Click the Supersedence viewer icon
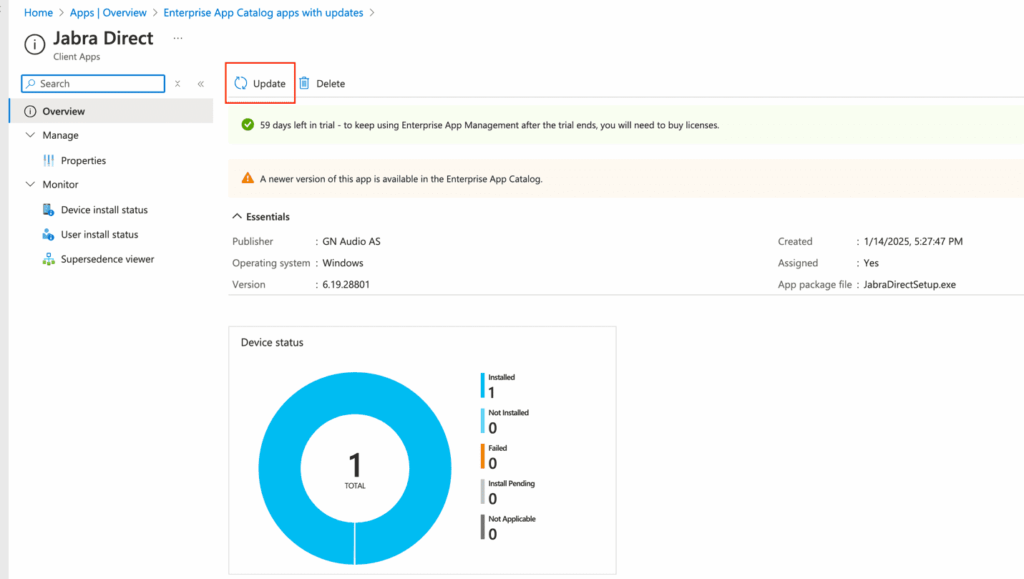1024x579 pixels. [x=48, y=259]
